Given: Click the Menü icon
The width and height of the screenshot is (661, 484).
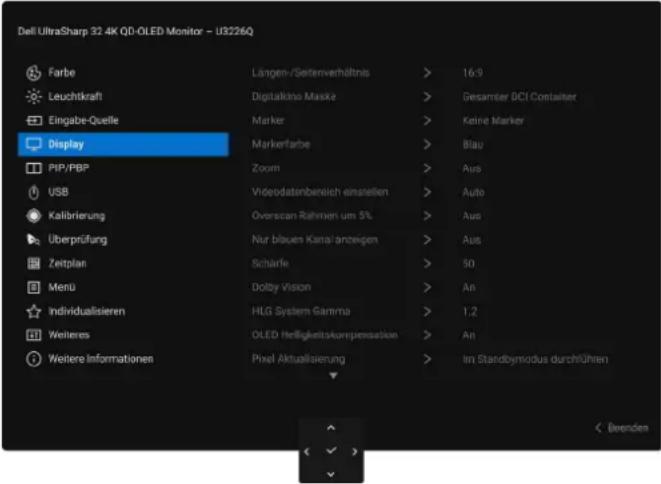Looking at the screenshot, I should point(34,288).
